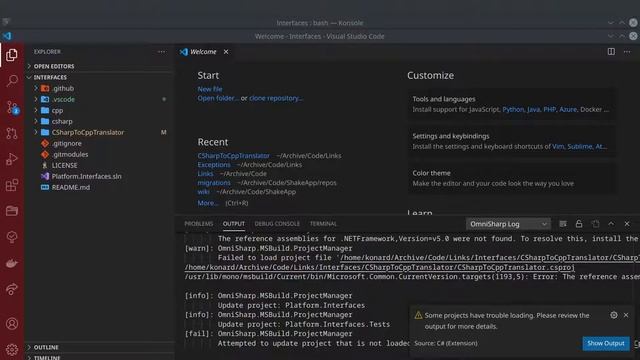Open the tree/test view icon in activity bar
The image size is (640, 360).
coord(12,237)
